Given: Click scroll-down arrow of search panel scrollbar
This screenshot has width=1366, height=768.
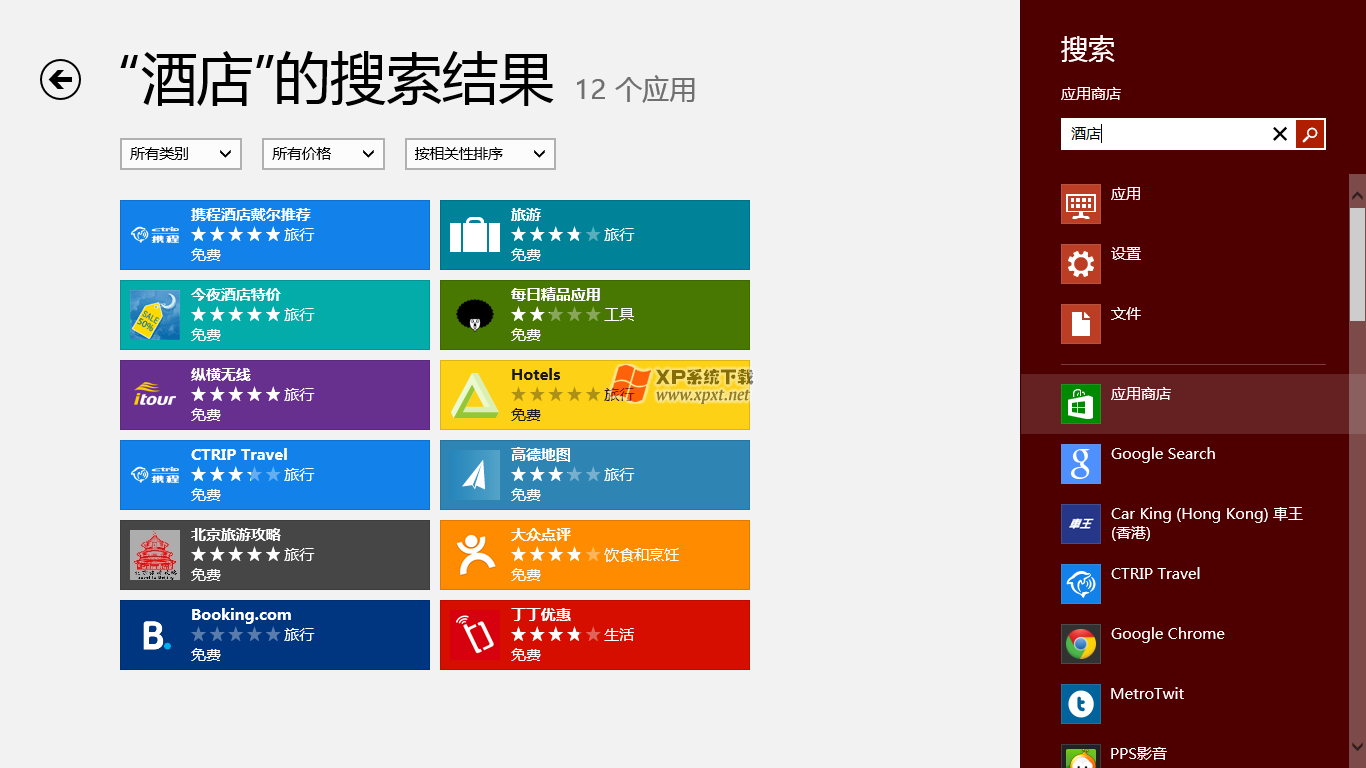Looking at the screenshot, I should point(1357,745).
